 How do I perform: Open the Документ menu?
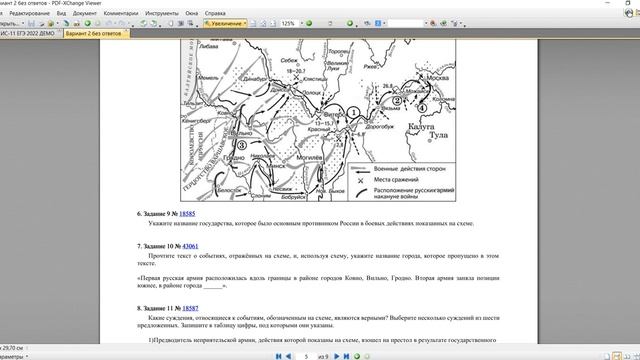coord(84,13)
